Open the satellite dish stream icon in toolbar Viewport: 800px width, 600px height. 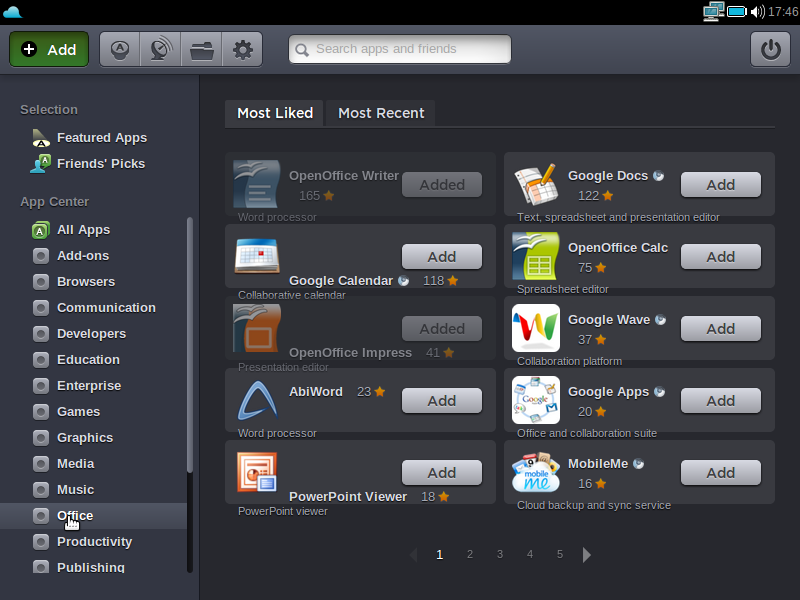160,49
